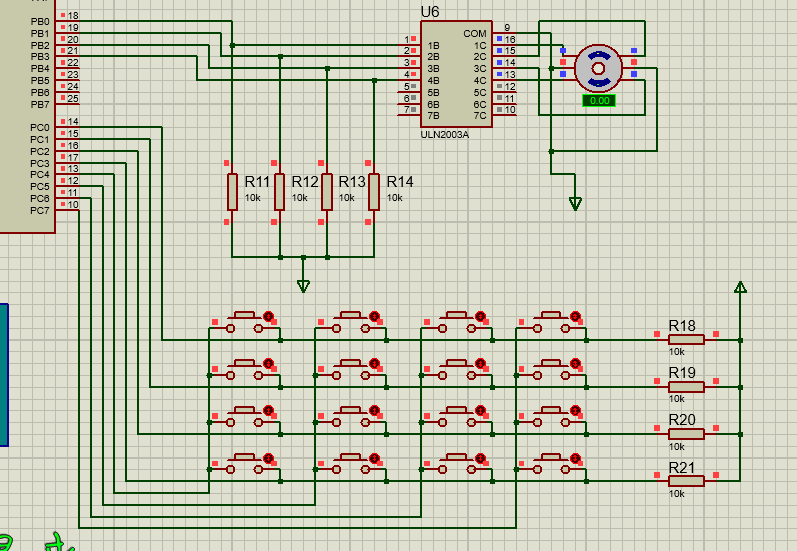Click the R21 reference label
This screenshot has width=797, height=551.
[682, 467]
